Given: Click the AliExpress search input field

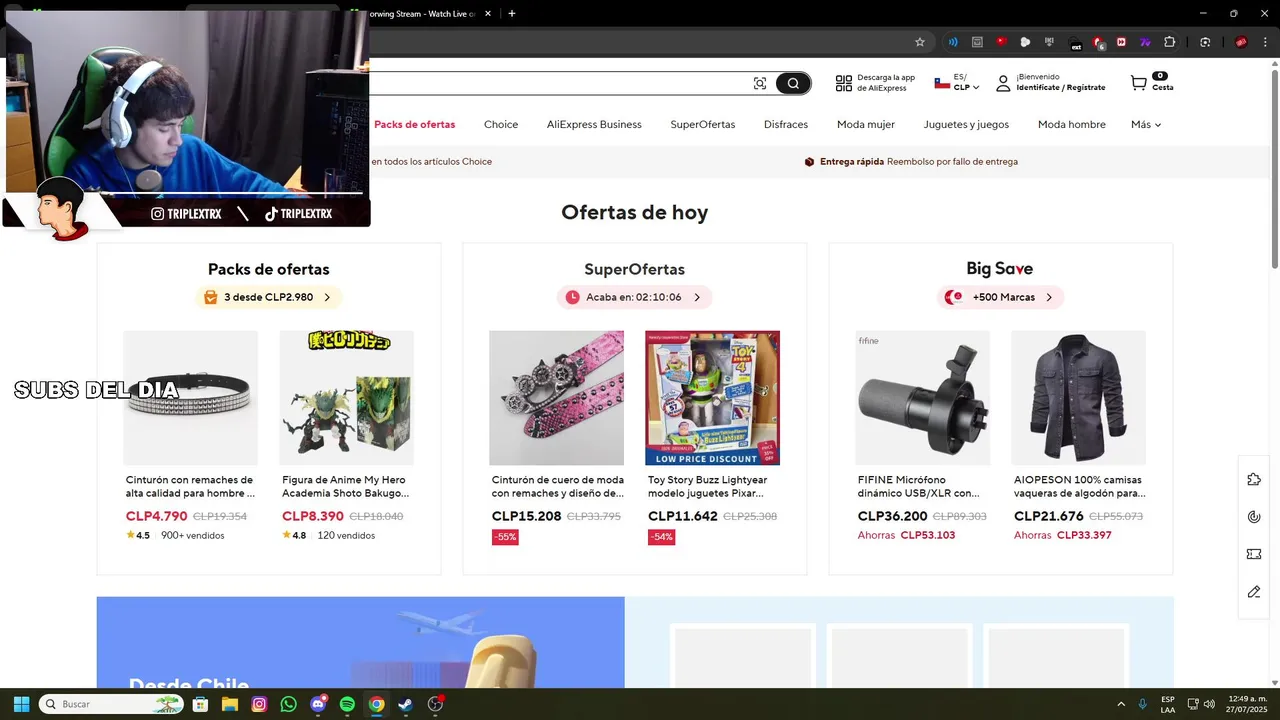Looking at the screenshot, I should click(558, 83).
